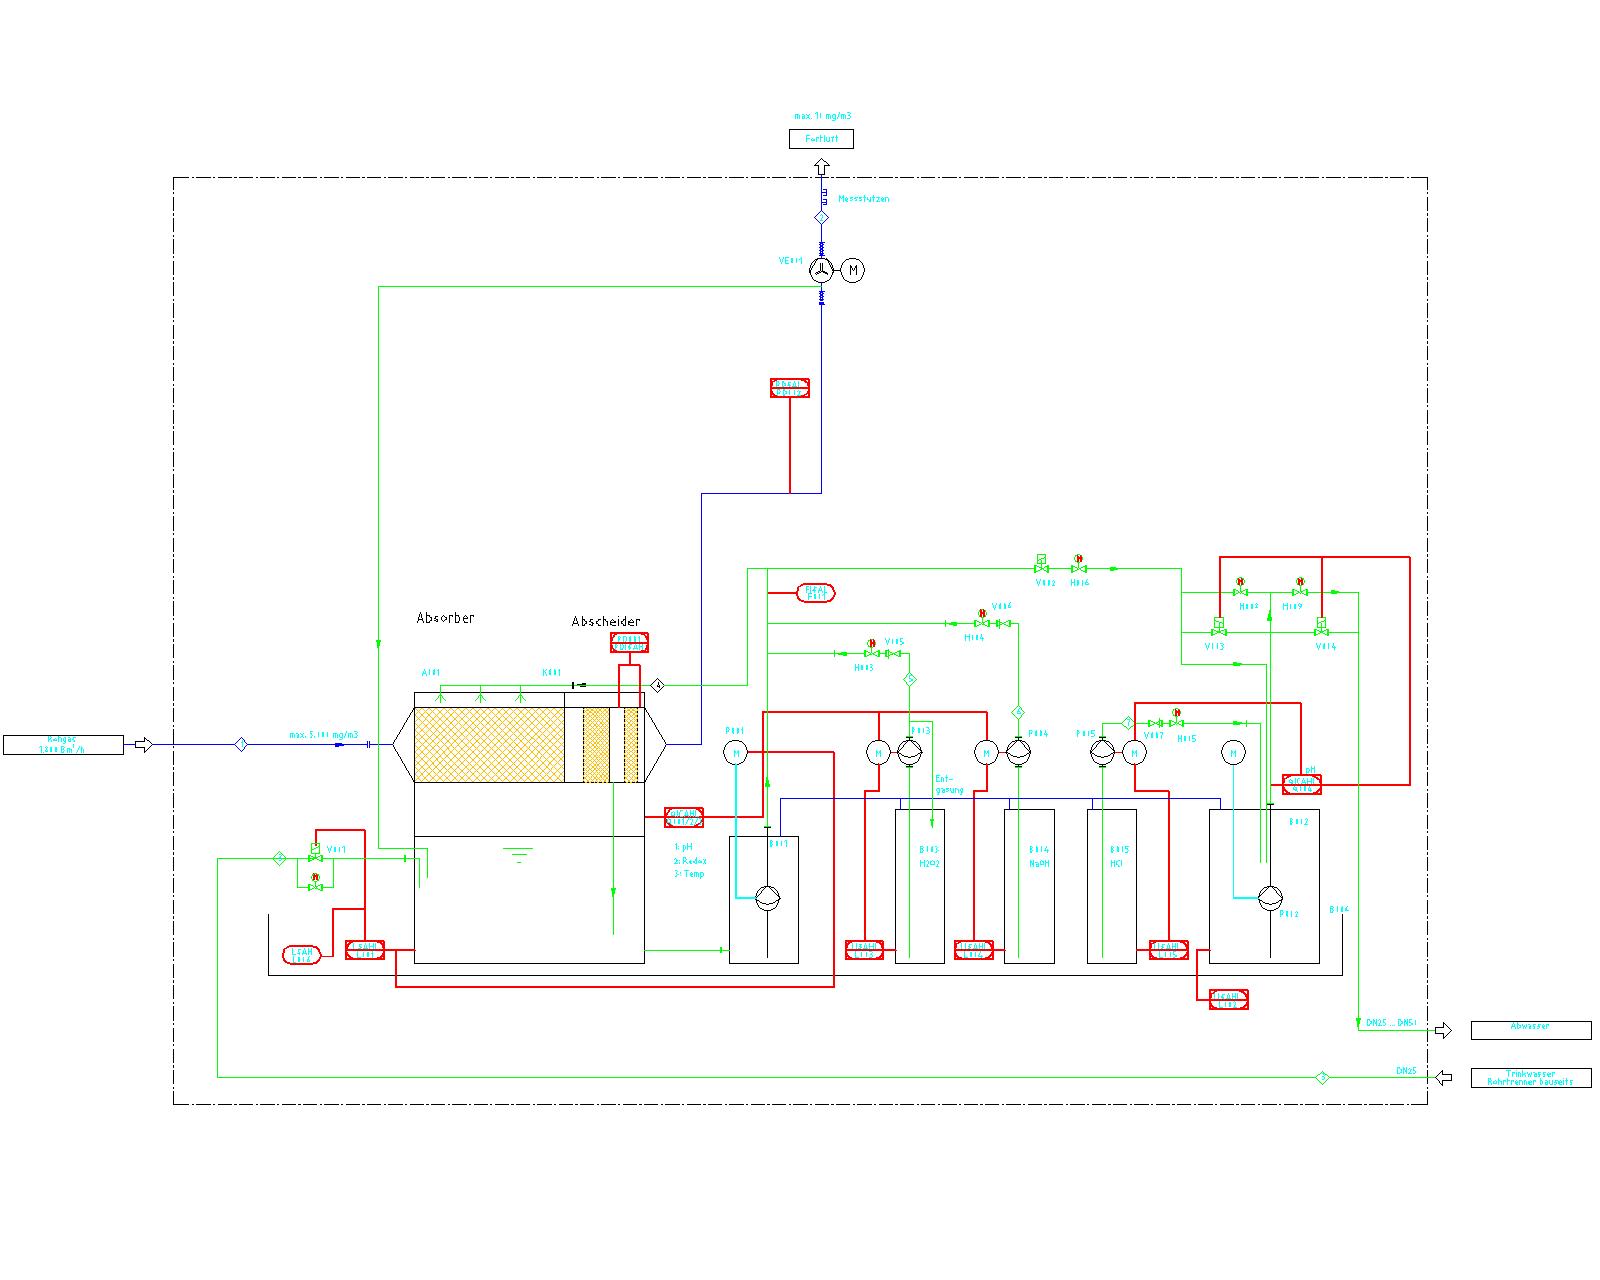Image resolution: width=1600 pixels, height=1280 pixels.
Task: Select the Rohgas inlet label box
Action: pyautogui.click(x=63, y=745)
